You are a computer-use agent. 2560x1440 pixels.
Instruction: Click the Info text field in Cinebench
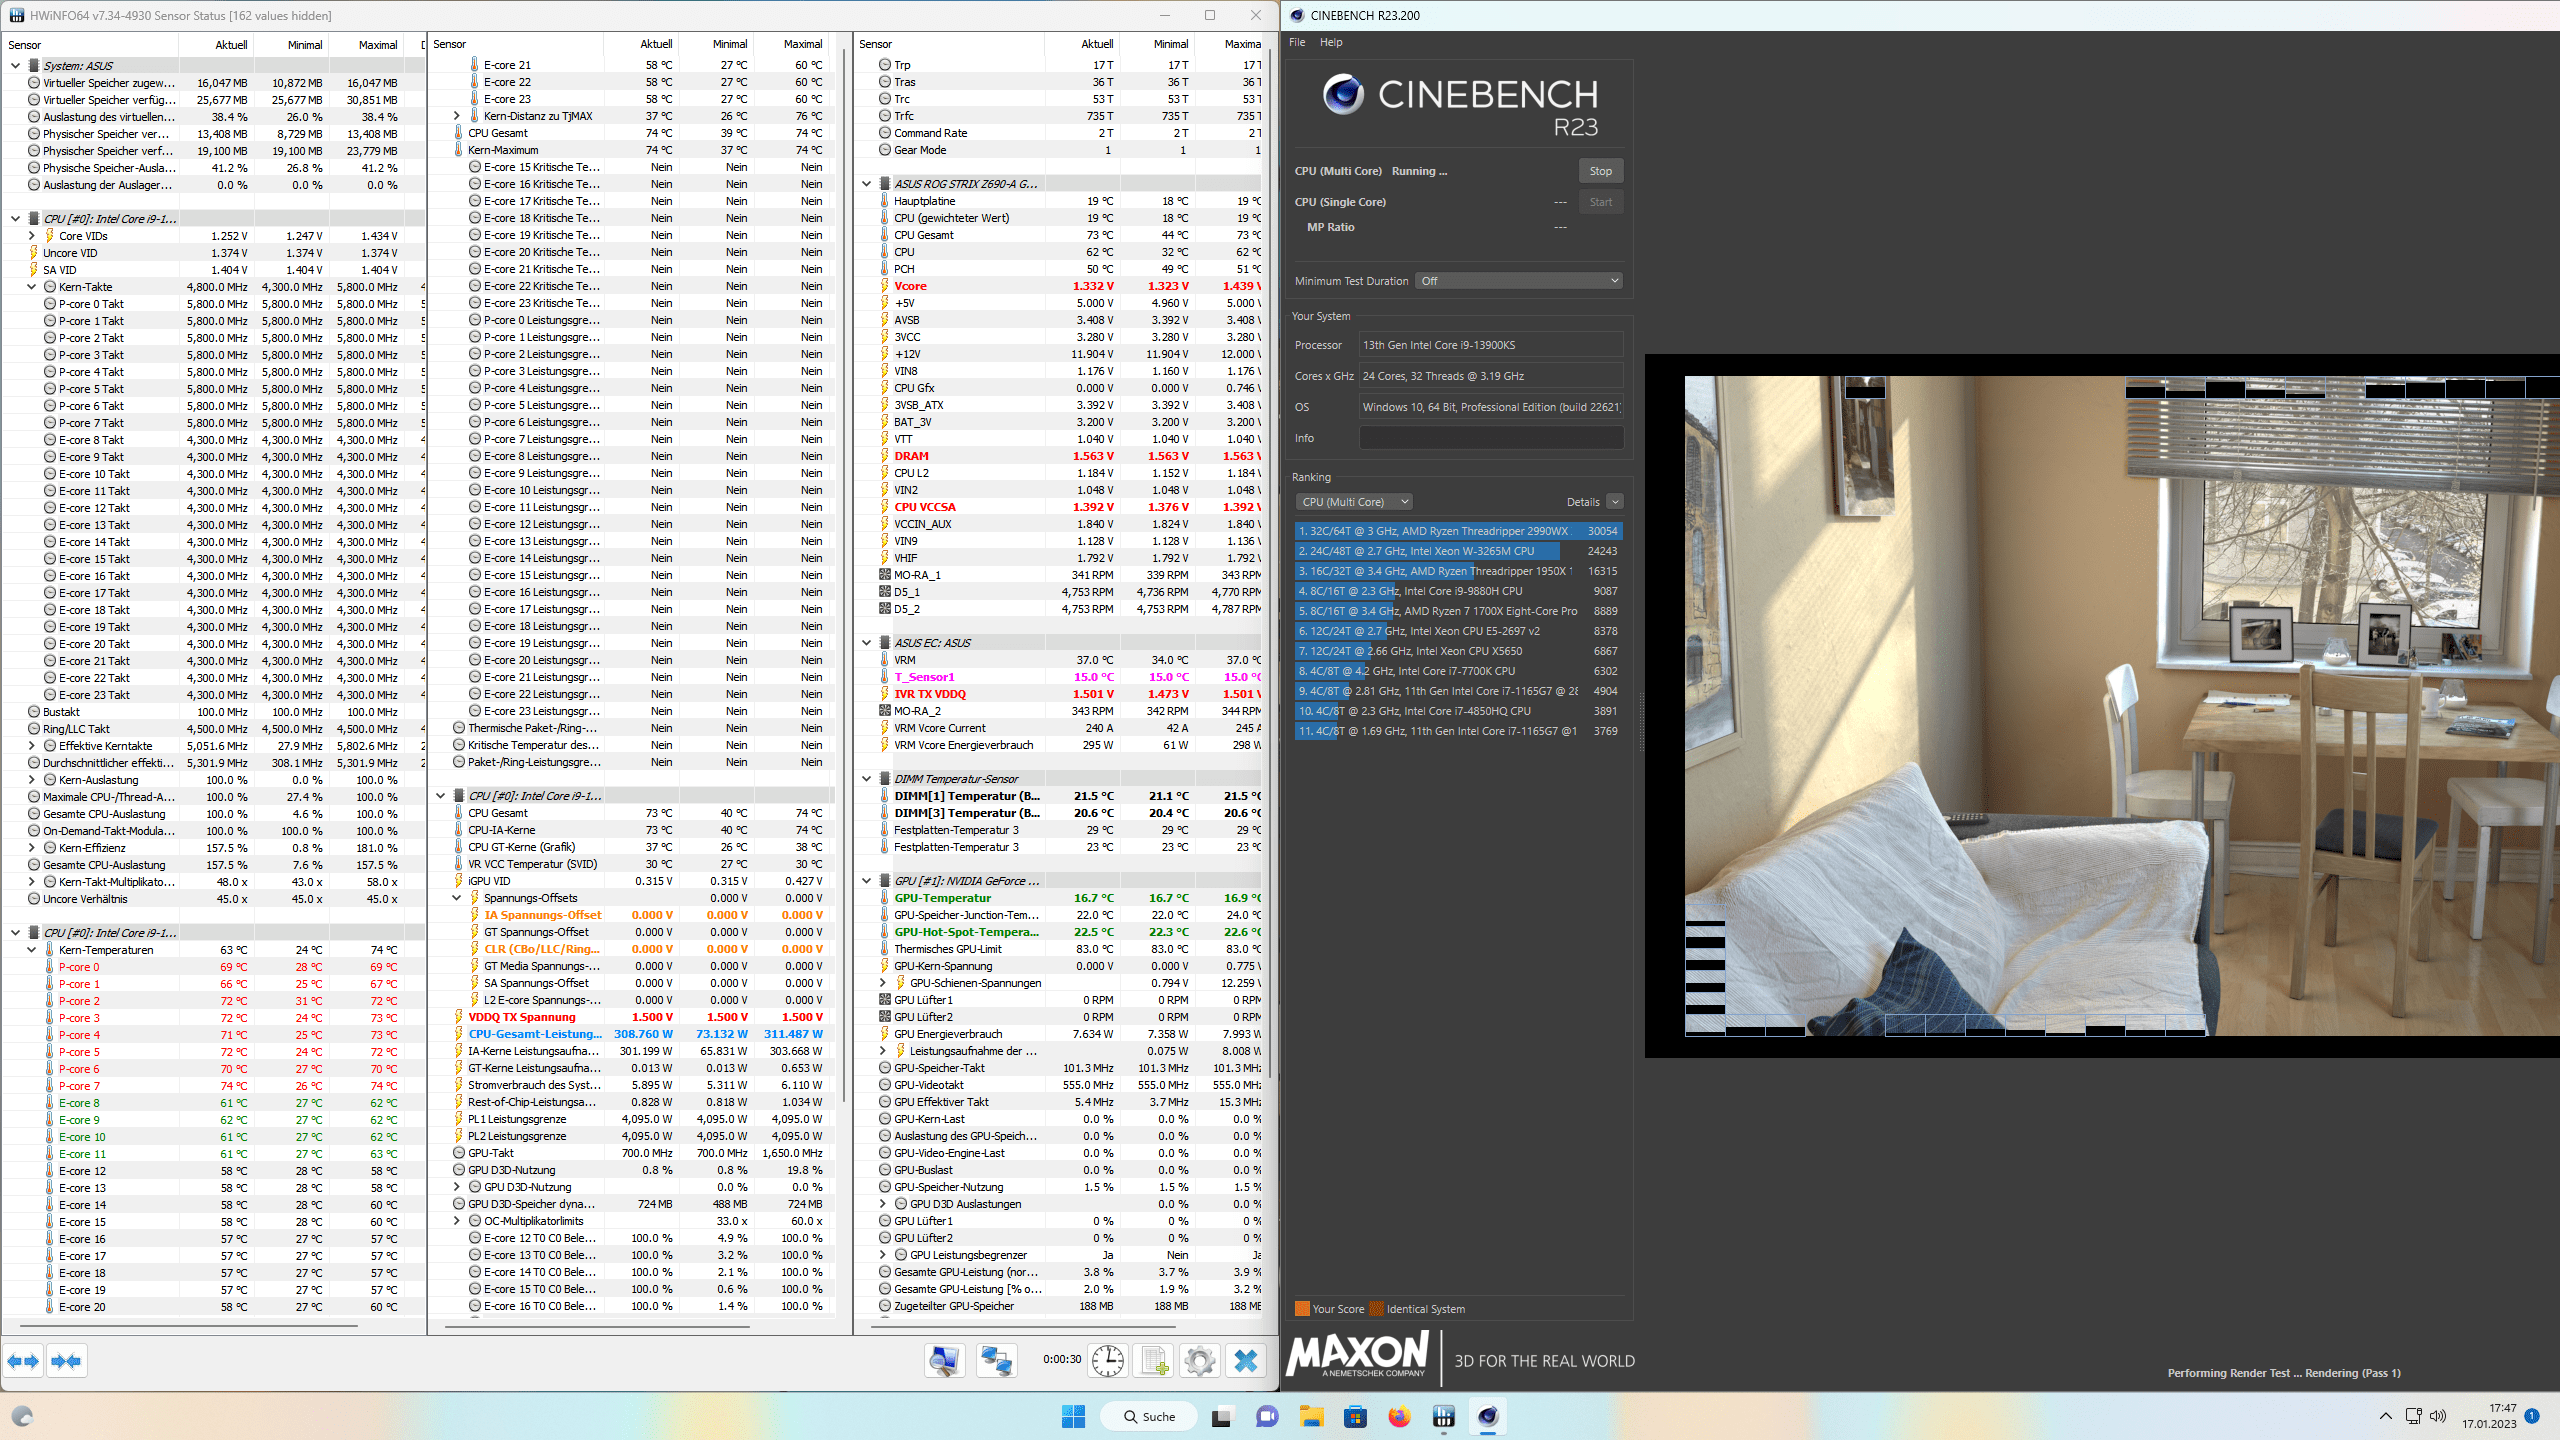[1490, 438]
